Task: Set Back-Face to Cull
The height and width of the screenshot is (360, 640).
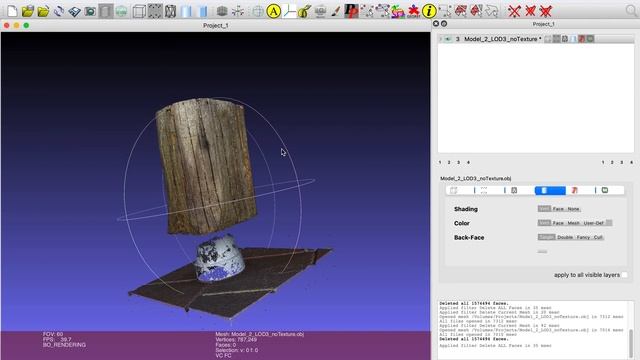Action: click(x=598, y=238)
